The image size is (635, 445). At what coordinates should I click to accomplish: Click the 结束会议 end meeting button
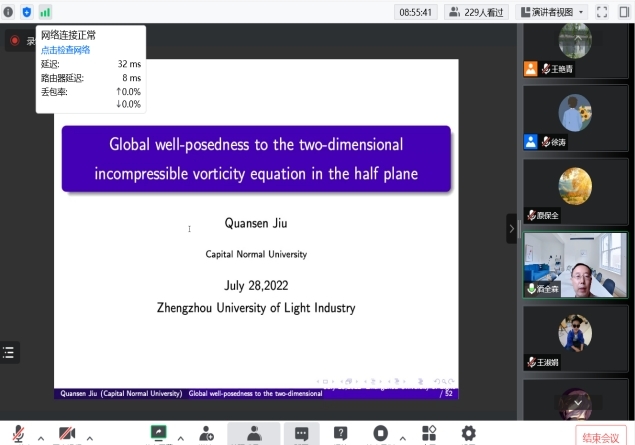pyautogui.click(x=601, y=437)
